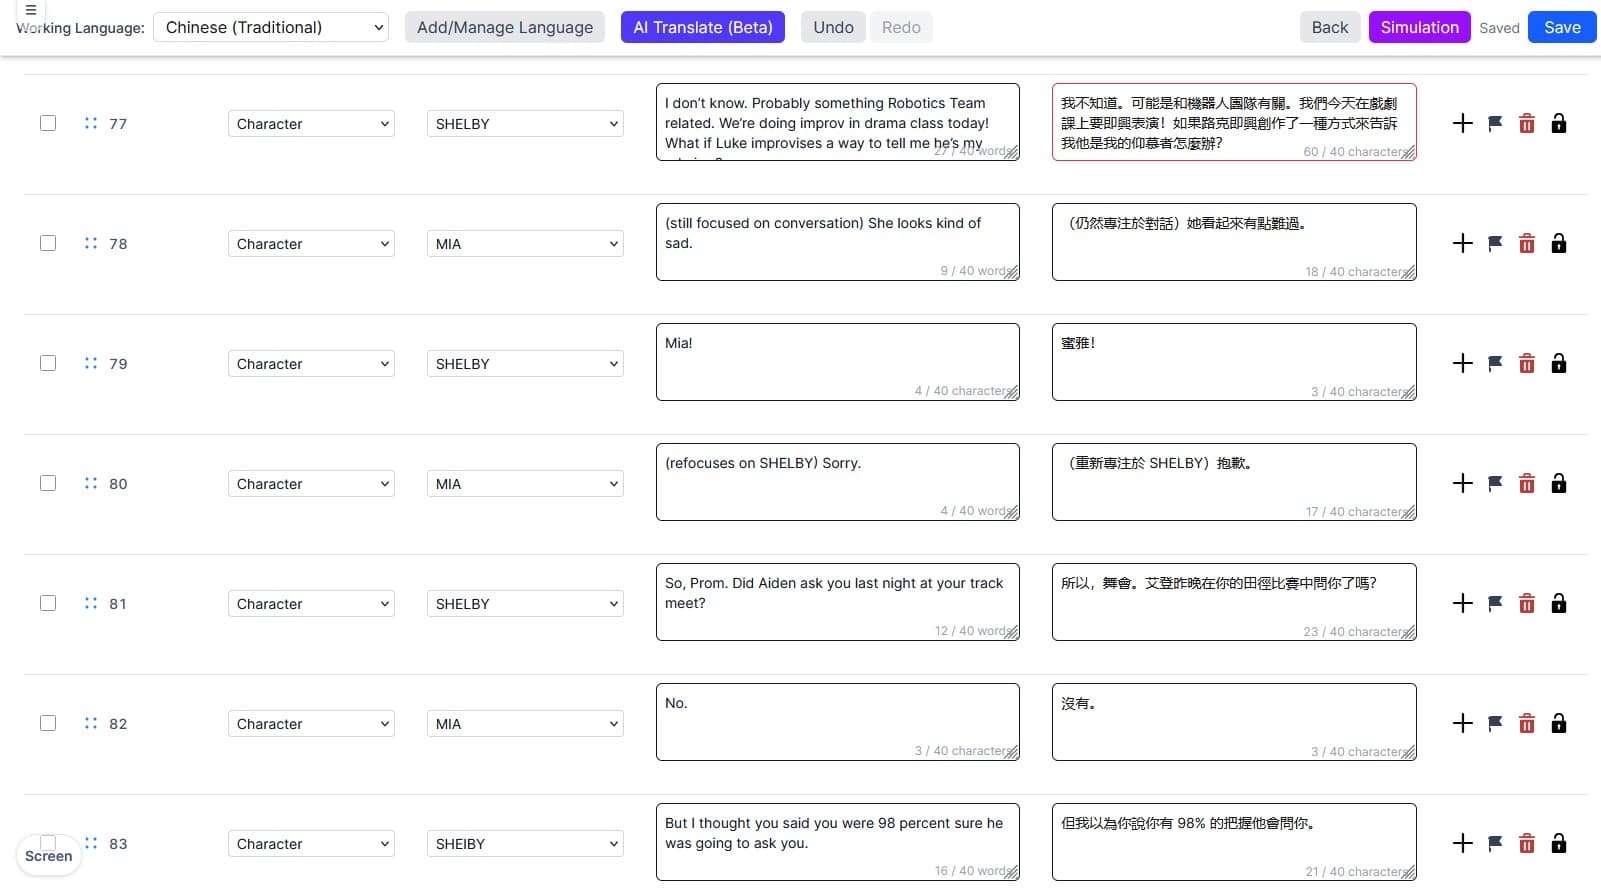Click the drag handle of line 77
Image resolution: width=1601 pixels, height=889 pixels.
(91, 123)
